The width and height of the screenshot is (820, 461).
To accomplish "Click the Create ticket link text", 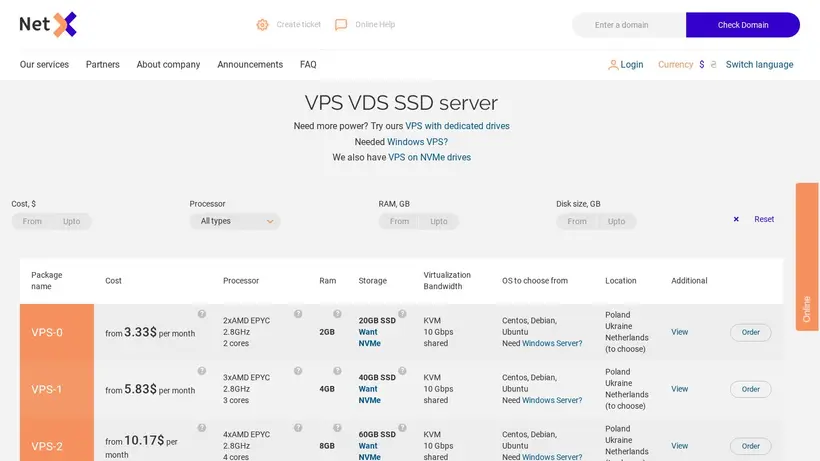I will (x=299, y=25).
